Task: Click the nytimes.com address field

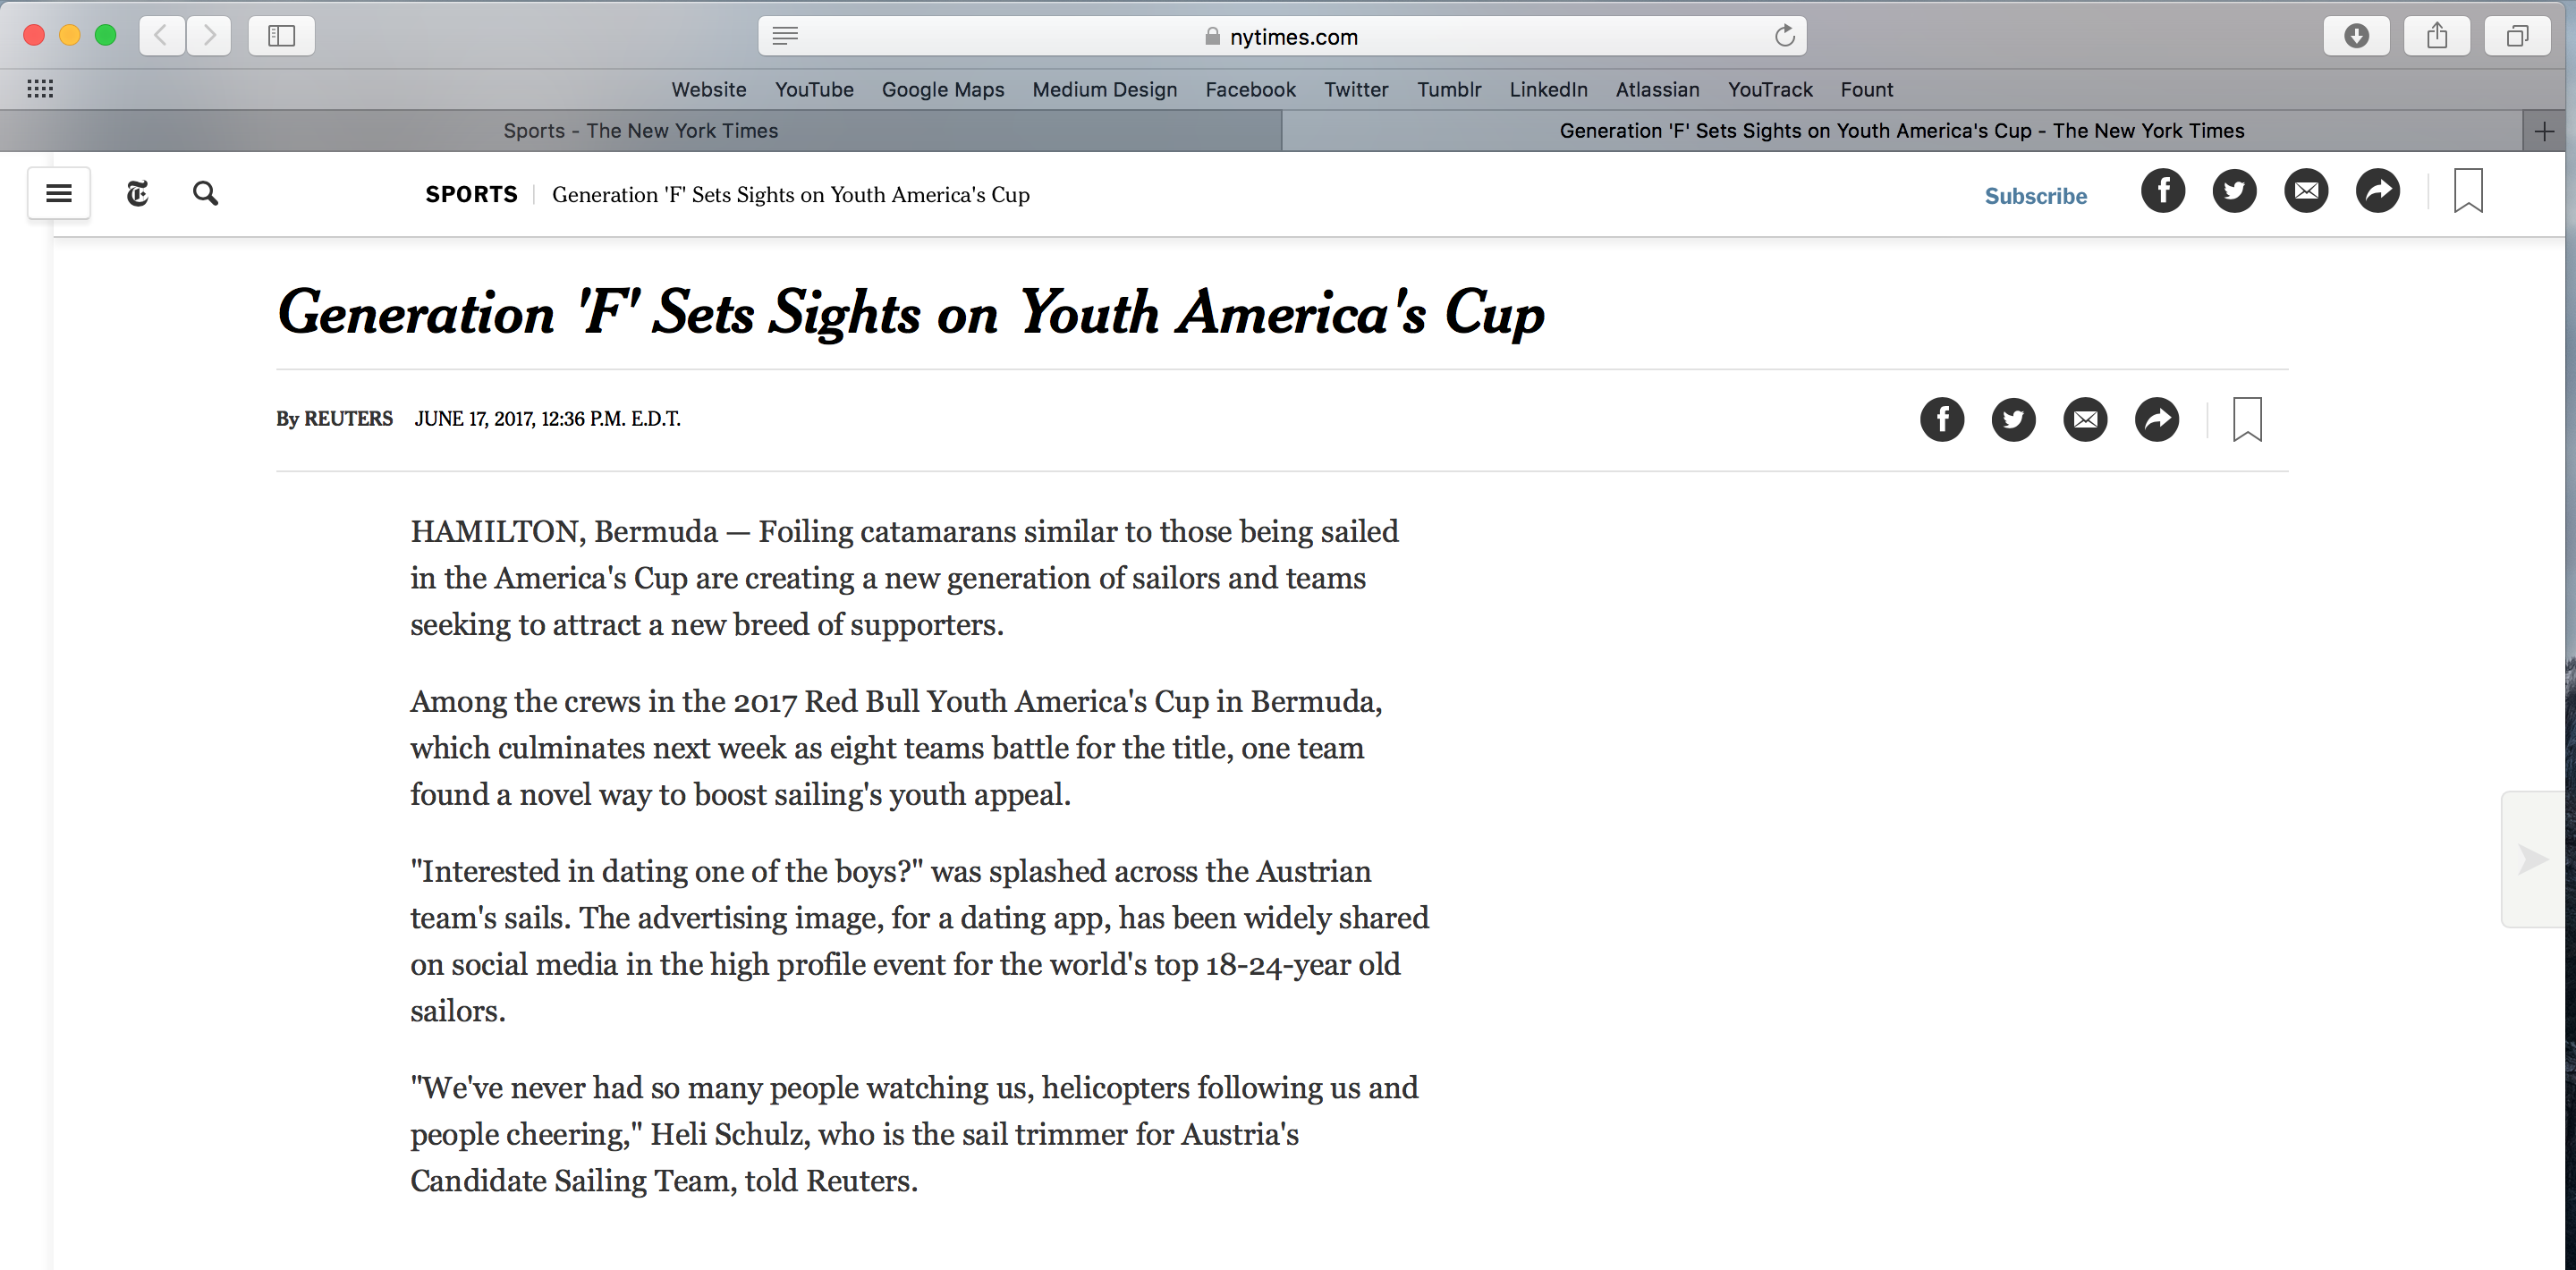Action: (1283, 36)
